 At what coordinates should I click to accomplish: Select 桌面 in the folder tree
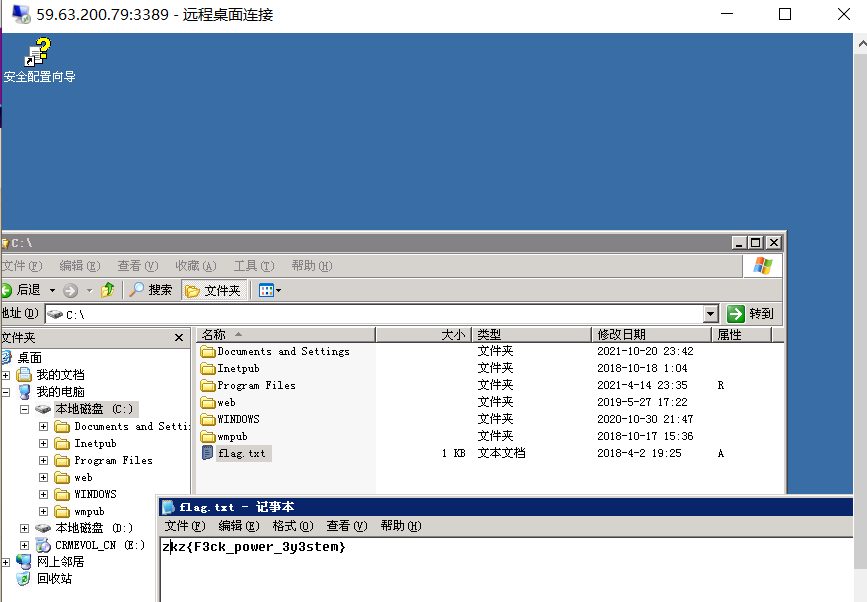pos(29,358)
